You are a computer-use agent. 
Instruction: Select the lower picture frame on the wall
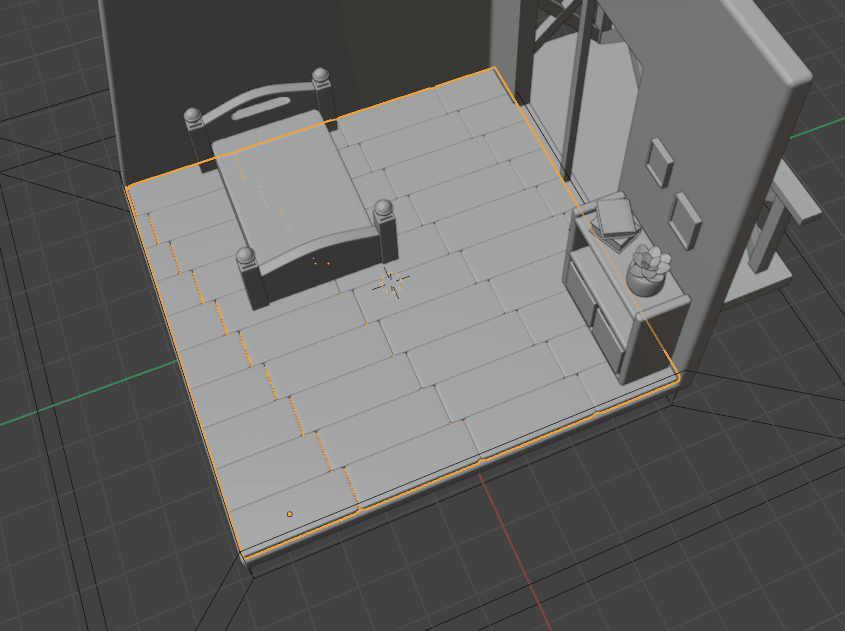click(684, 220)
